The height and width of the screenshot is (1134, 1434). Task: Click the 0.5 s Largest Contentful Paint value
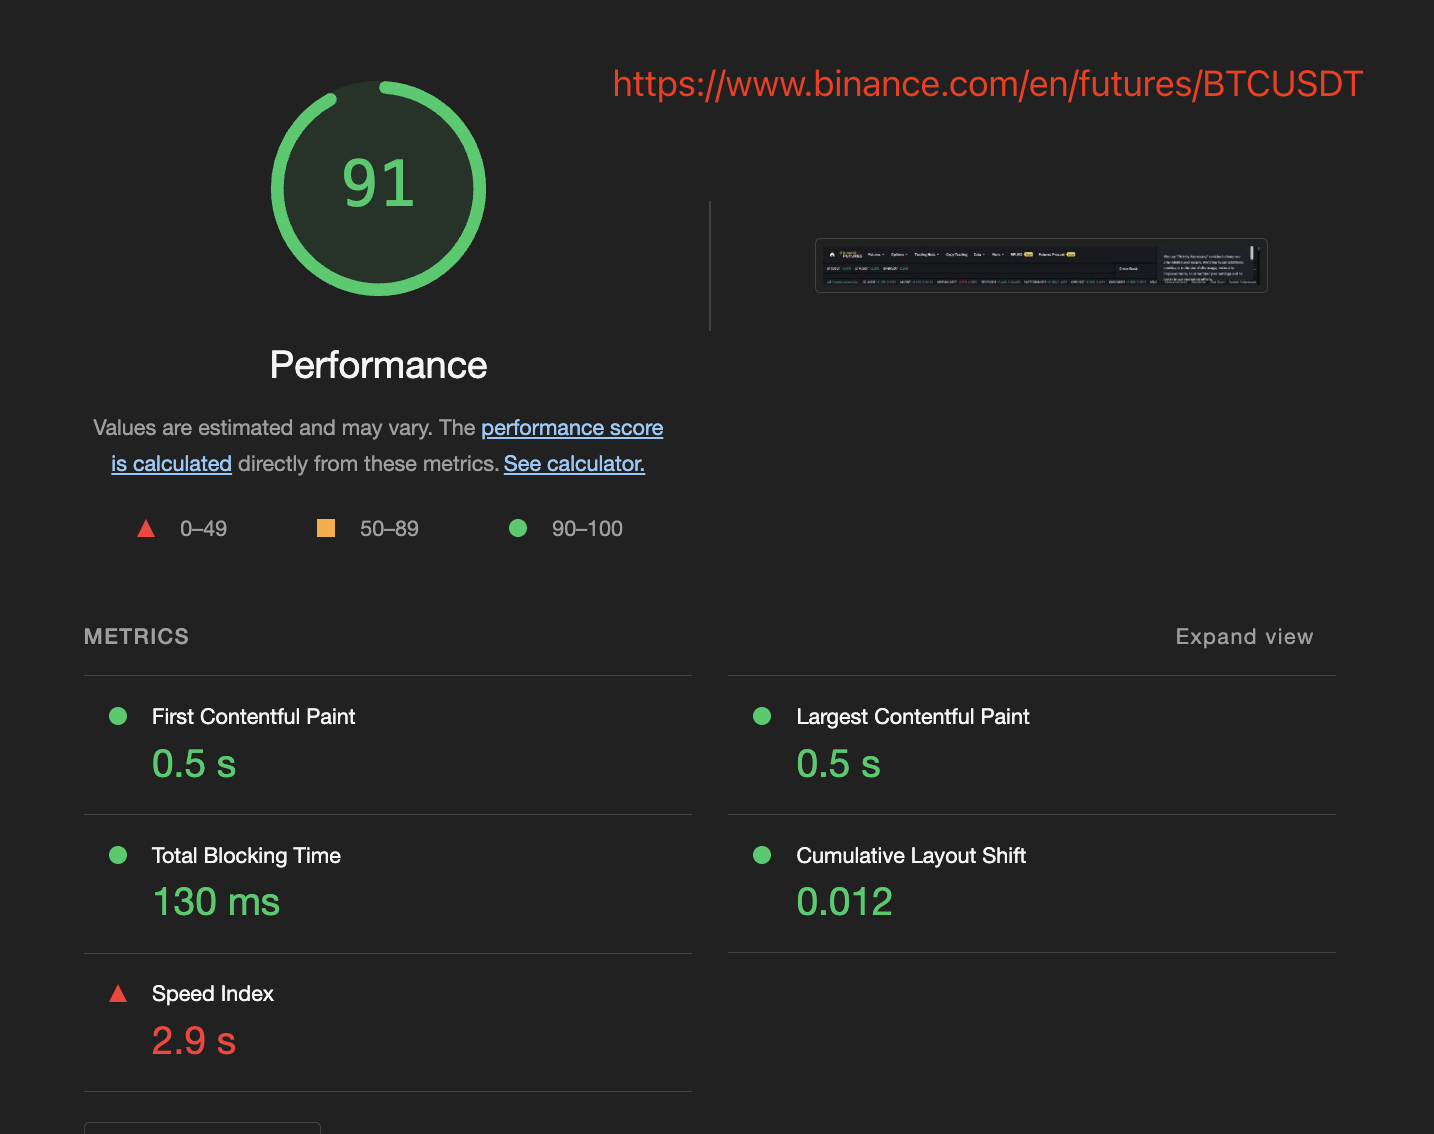click(x=839, y=764)
